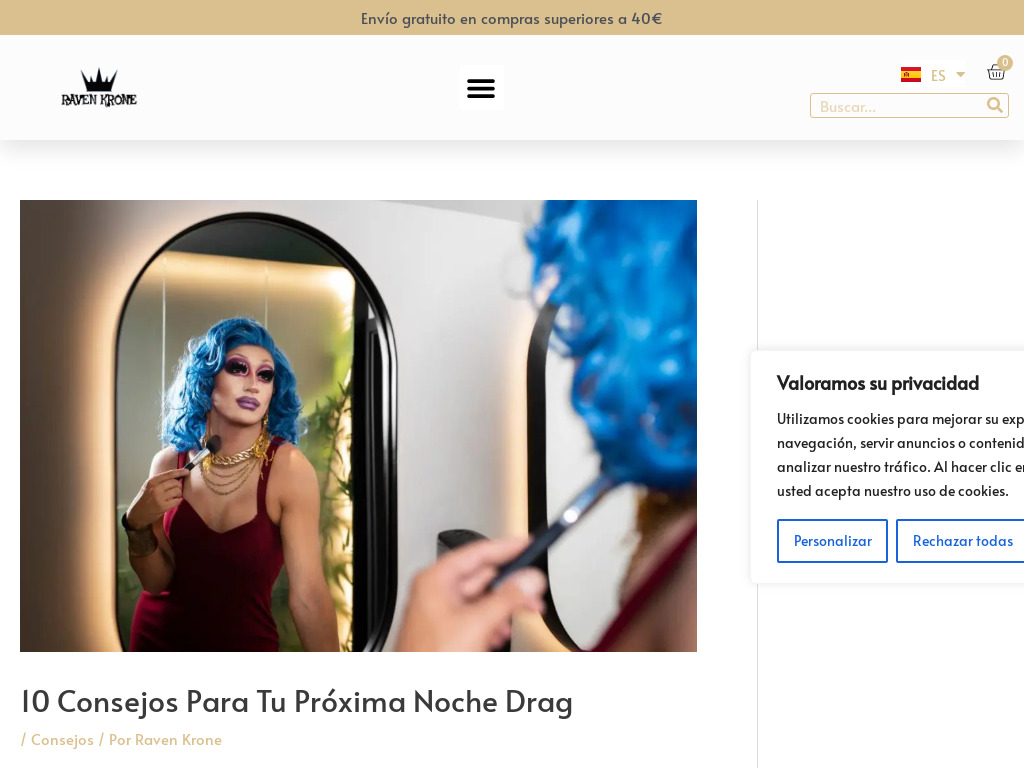The height and width of the screenshot is (768, 1024).
Task: Open the shopping cart
Action: tap(996, 72)
